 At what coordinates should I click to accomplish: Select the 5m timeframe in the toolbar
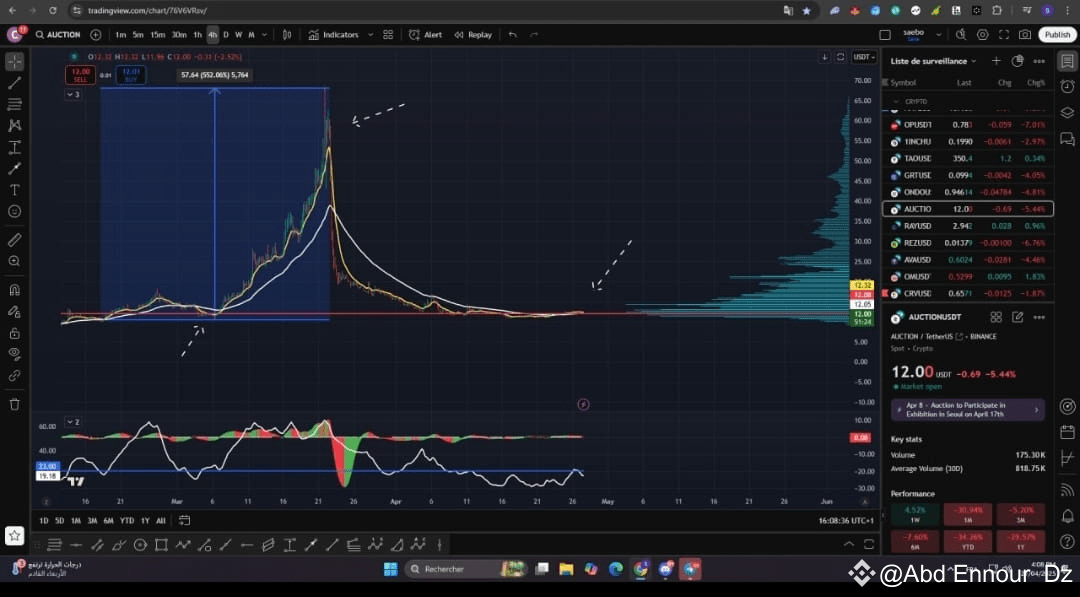(x=137, y=34)
